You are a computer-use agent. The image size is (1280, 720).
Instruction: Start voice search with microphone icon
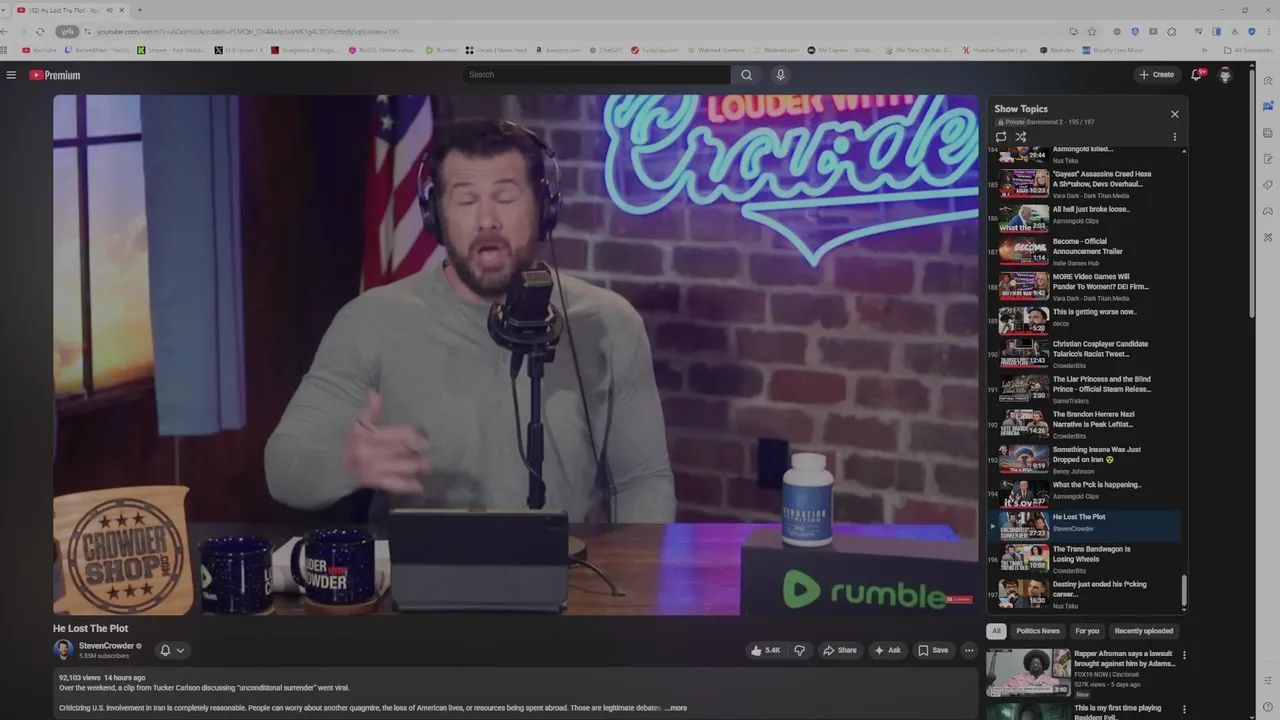click(781, 75)
